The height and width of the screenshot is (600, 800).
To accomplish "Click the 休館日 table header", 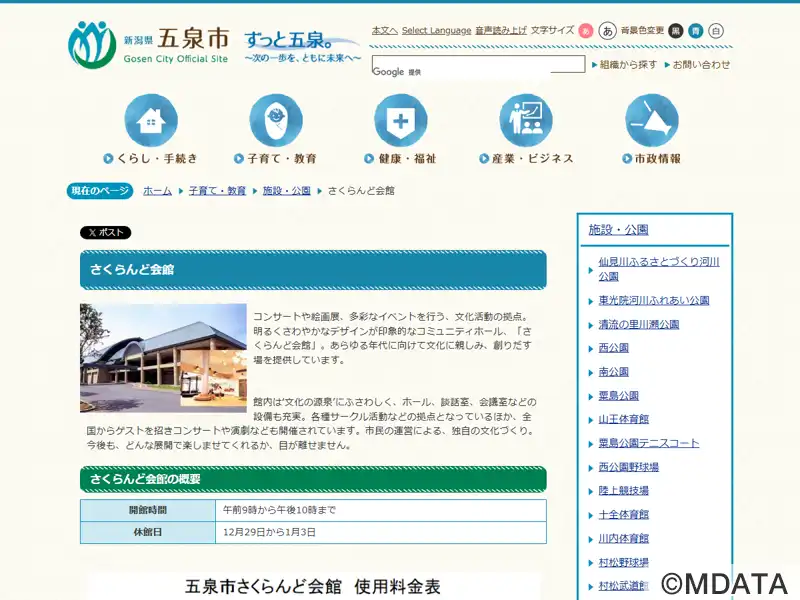I will pyautogui.click(x=148, y=532).
